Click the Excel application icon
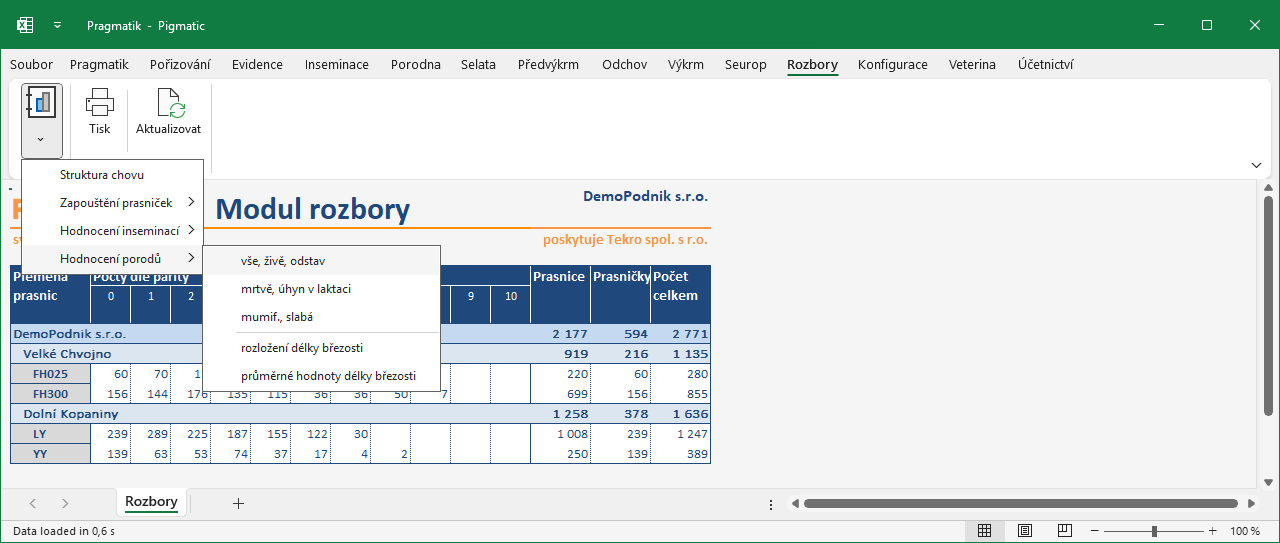 coord(26,25)
